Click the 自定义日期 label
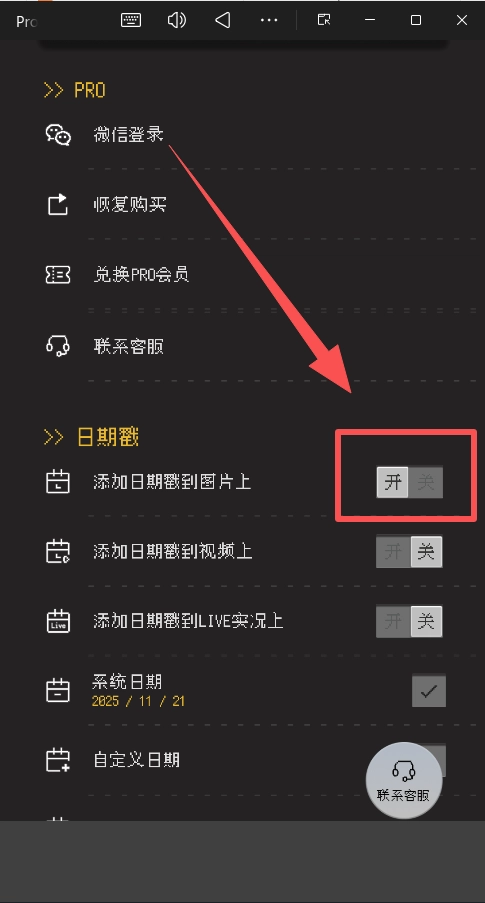This screenshot has height=903, width=485. click(137, 760)
